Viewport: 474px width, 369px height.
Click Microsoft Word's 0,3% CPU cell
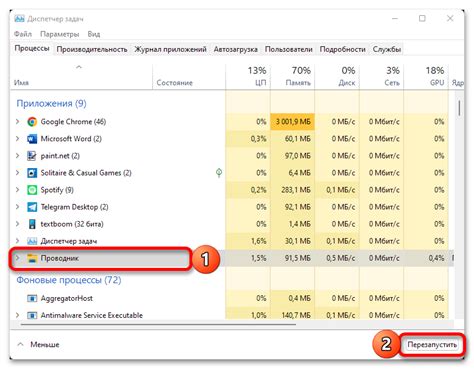click(248, 139)
